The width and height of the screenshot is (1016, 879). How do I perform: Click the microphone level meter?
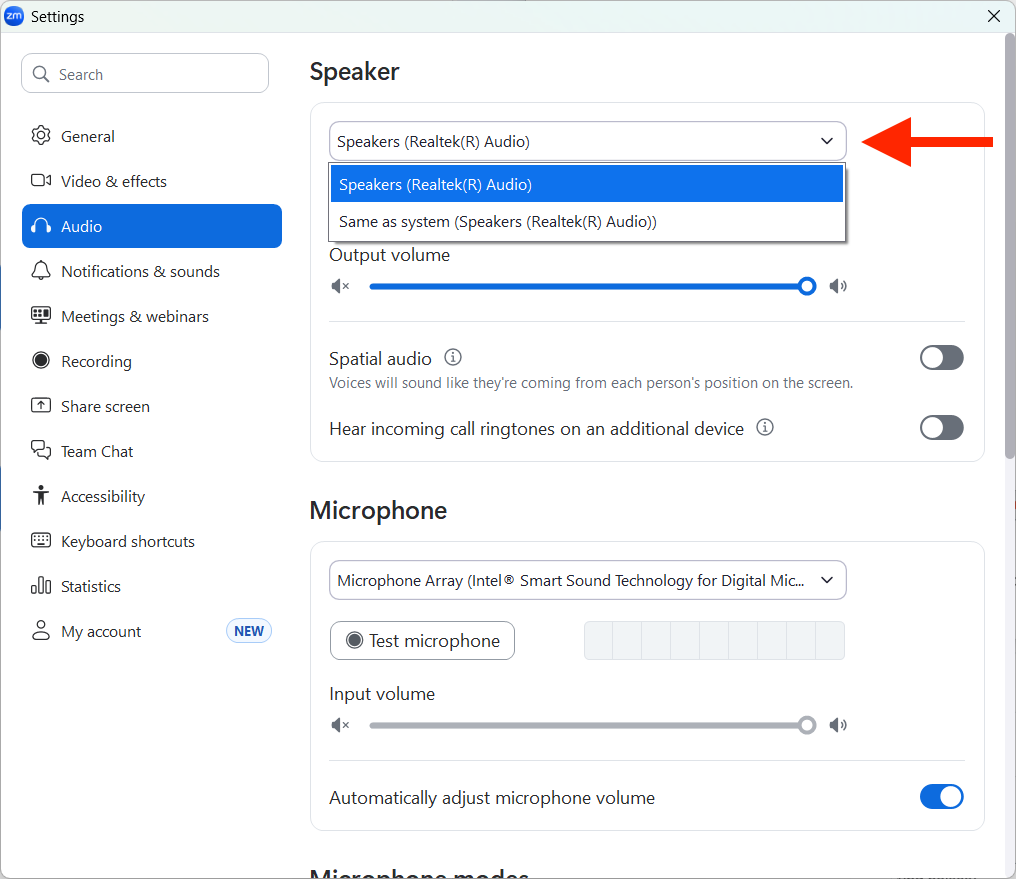(714, 641)
